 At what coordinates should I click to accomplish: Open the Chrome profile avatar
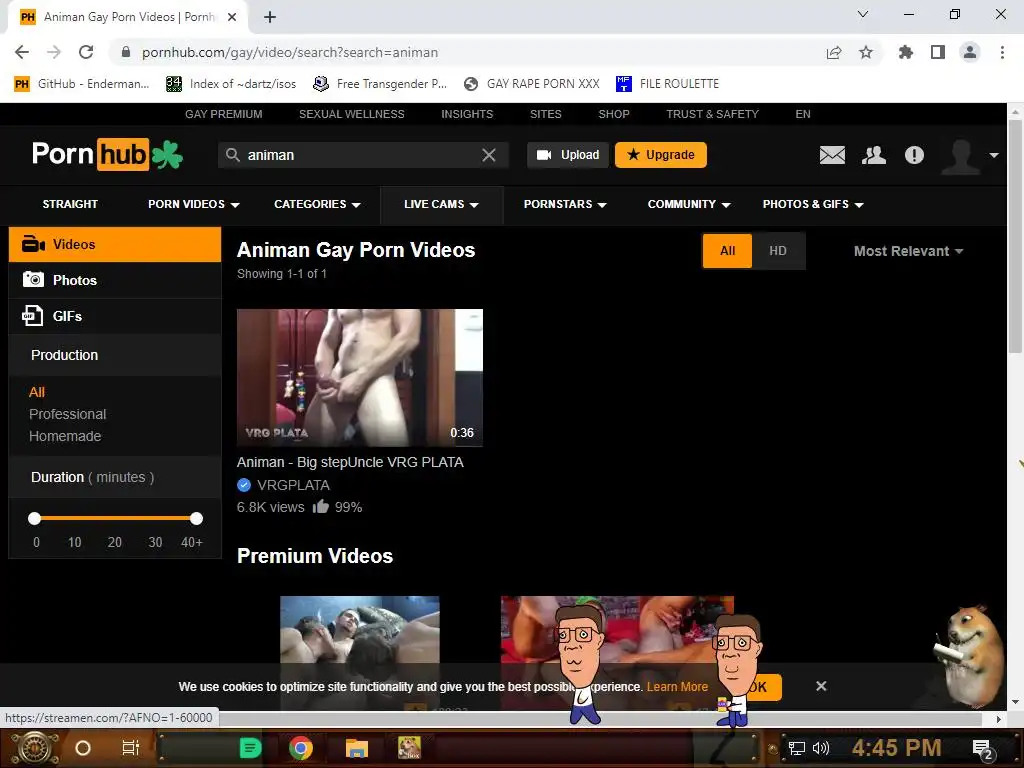(x=970, y=52)
